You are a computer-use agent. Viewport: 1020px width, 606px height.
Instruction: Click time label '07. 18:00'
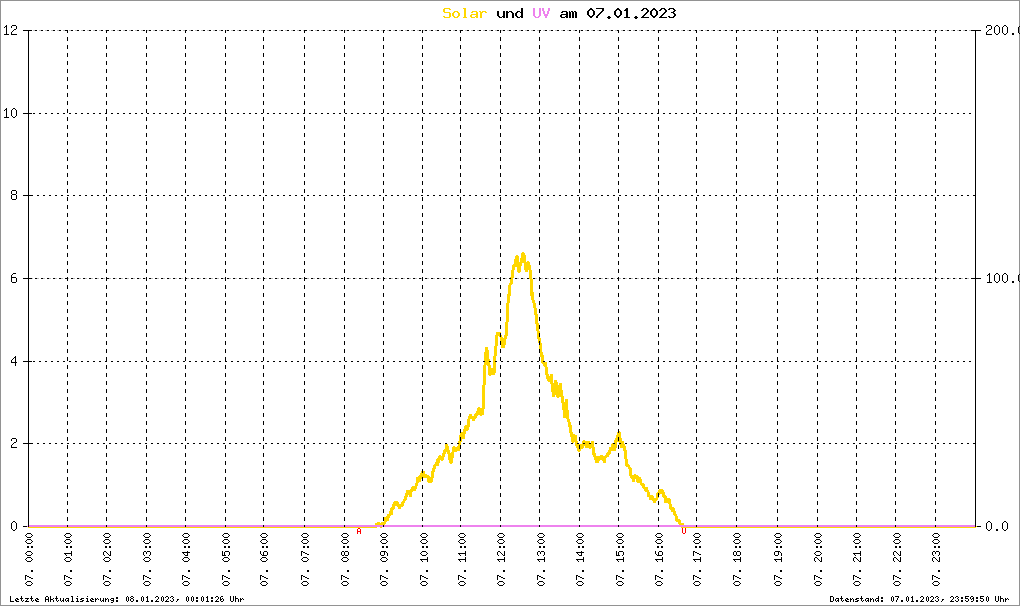coord(737,560)
